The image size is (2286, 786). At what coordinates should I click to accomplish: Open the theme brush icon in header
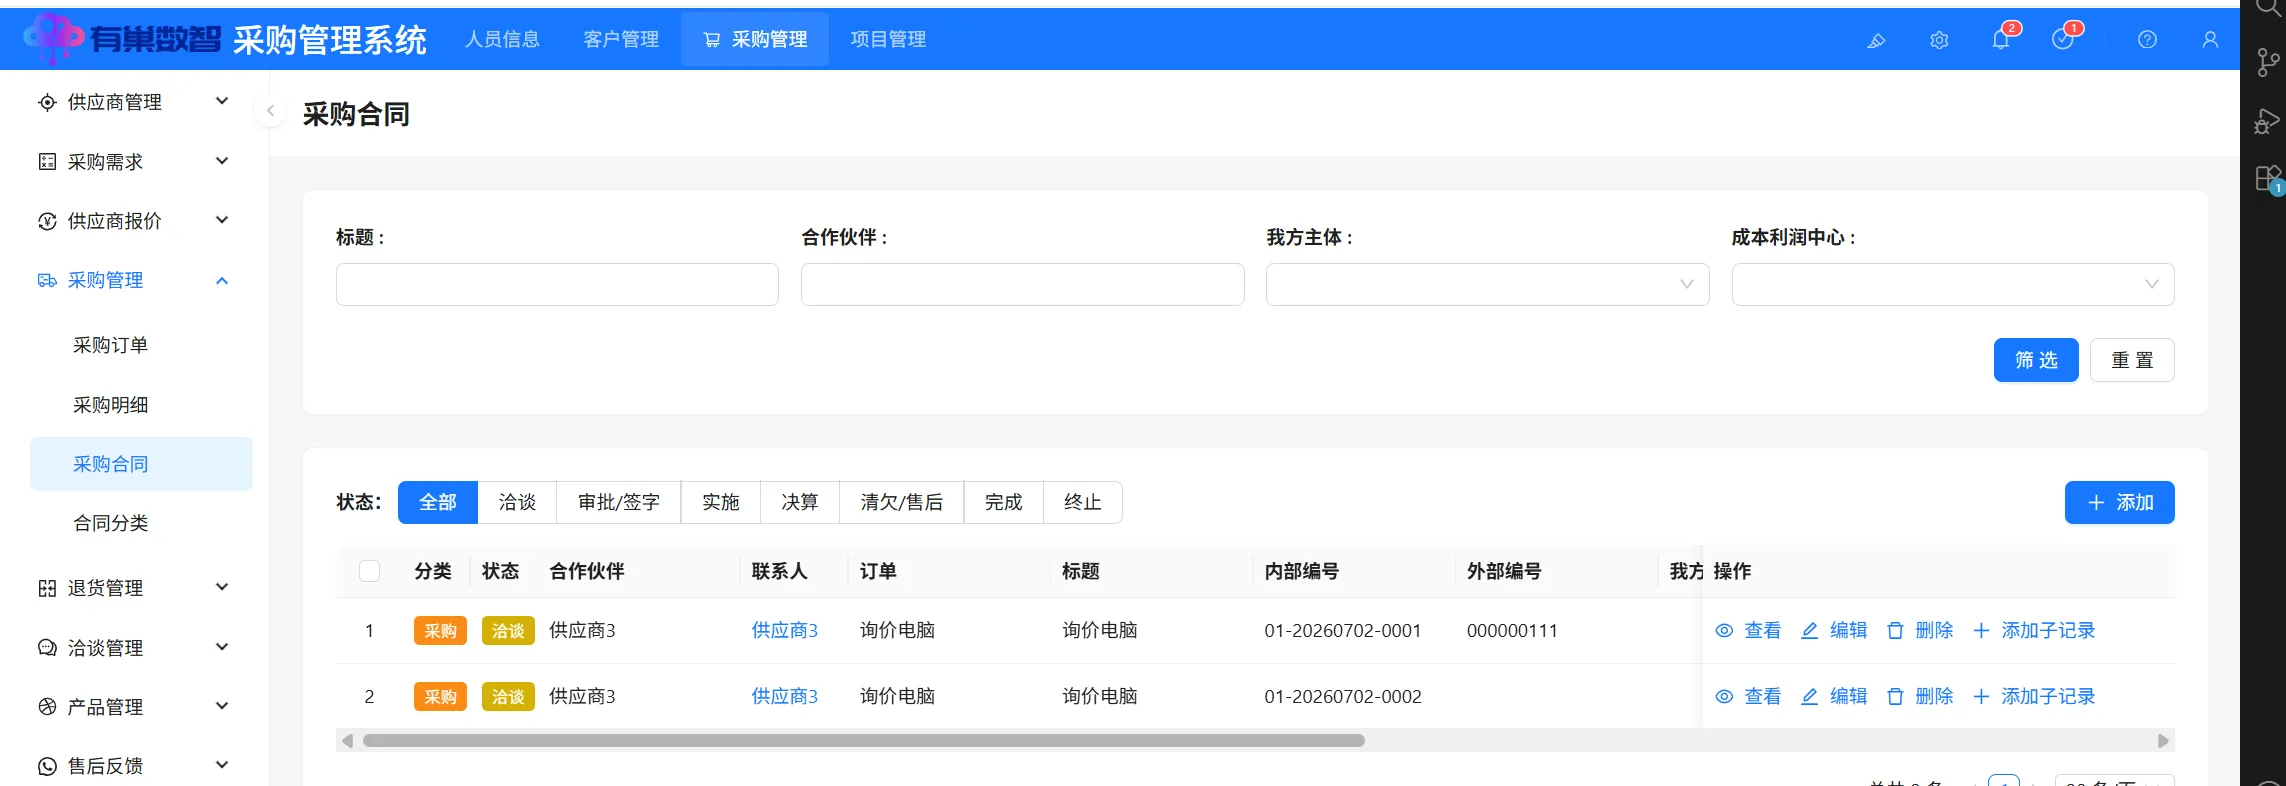point(1876,40)
